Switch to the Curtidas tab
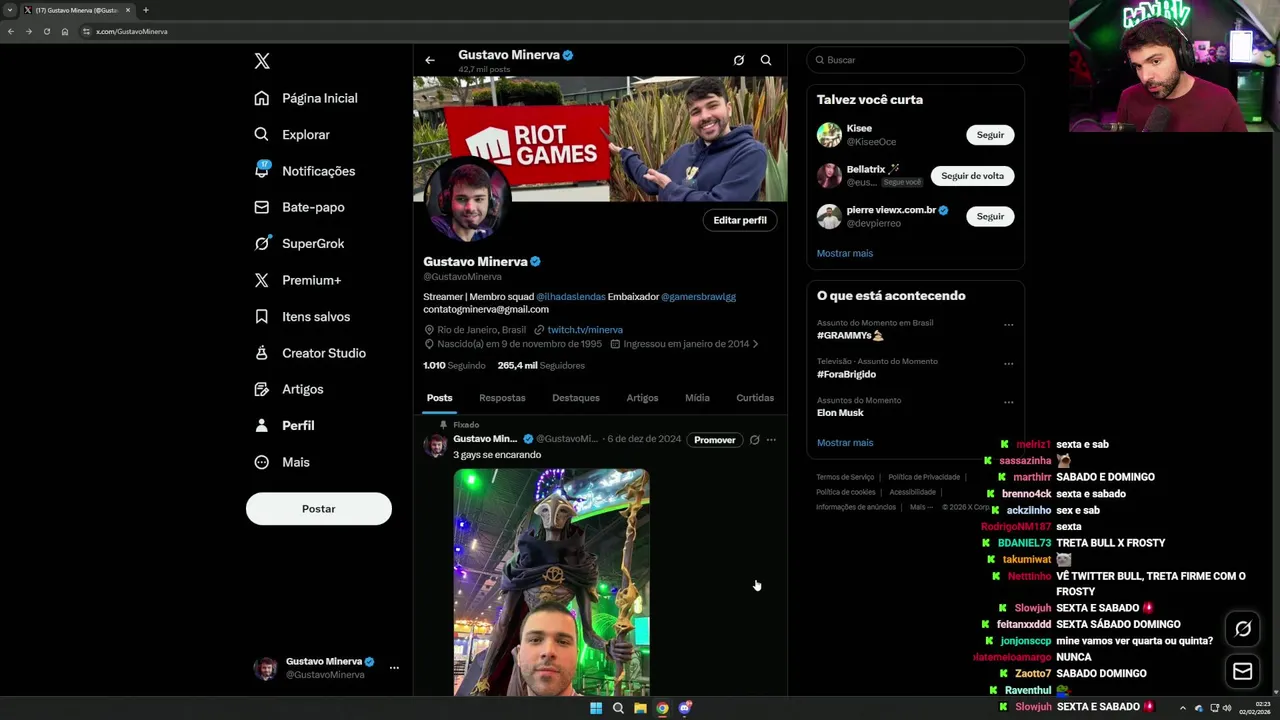This screenshot has width=1280, height=720. pos(755,398)
